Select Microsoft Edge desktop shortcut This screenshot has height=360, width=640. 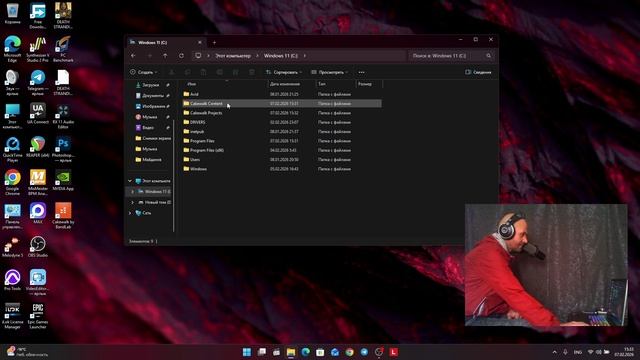[13, 49]
